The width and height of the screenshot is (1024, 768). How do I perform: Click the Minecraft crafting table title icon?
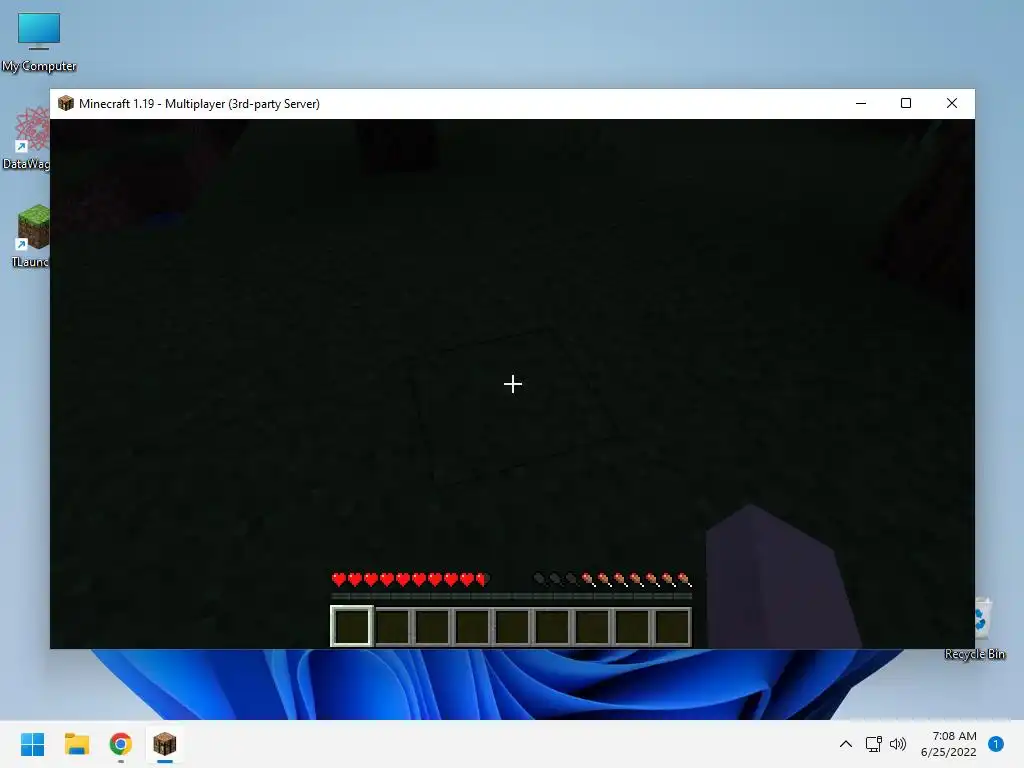point(65,103)
